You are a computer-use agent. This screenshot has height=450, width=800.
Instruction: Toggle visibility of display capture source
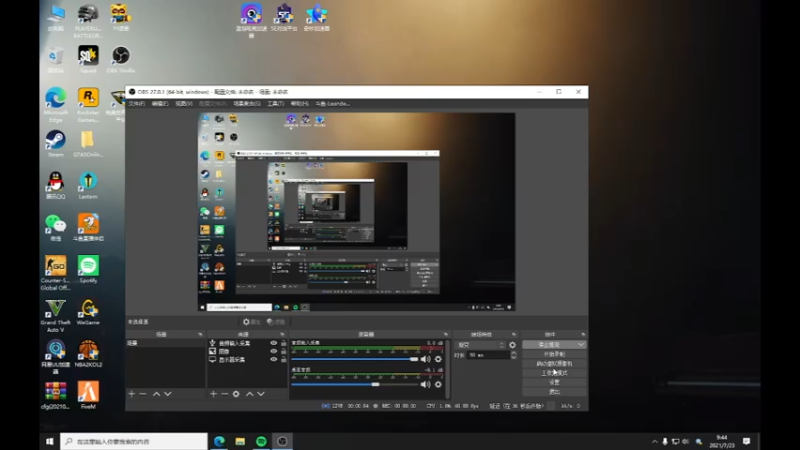pos(273,360)
